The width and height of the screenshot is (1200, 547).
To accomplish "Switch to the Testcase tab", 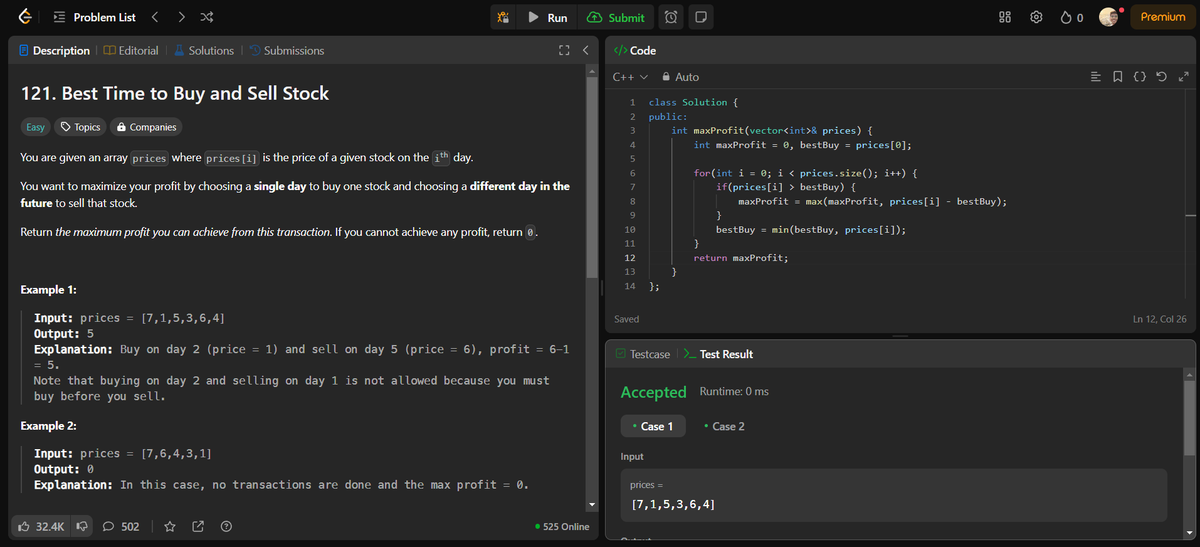I will pos(643,354).
